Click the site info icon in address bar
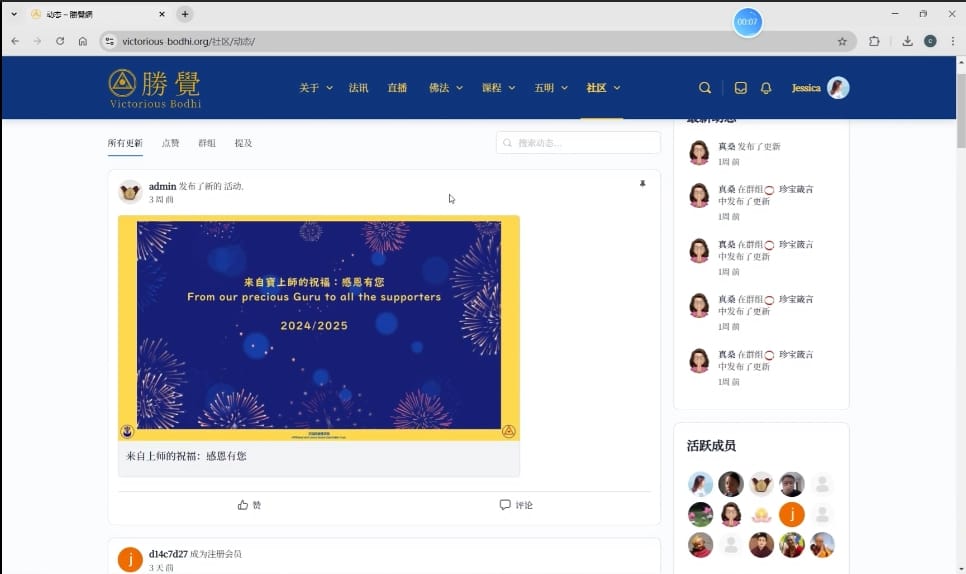Image resolution: width=966 pixels, height=574 pixels. [110, 41]
